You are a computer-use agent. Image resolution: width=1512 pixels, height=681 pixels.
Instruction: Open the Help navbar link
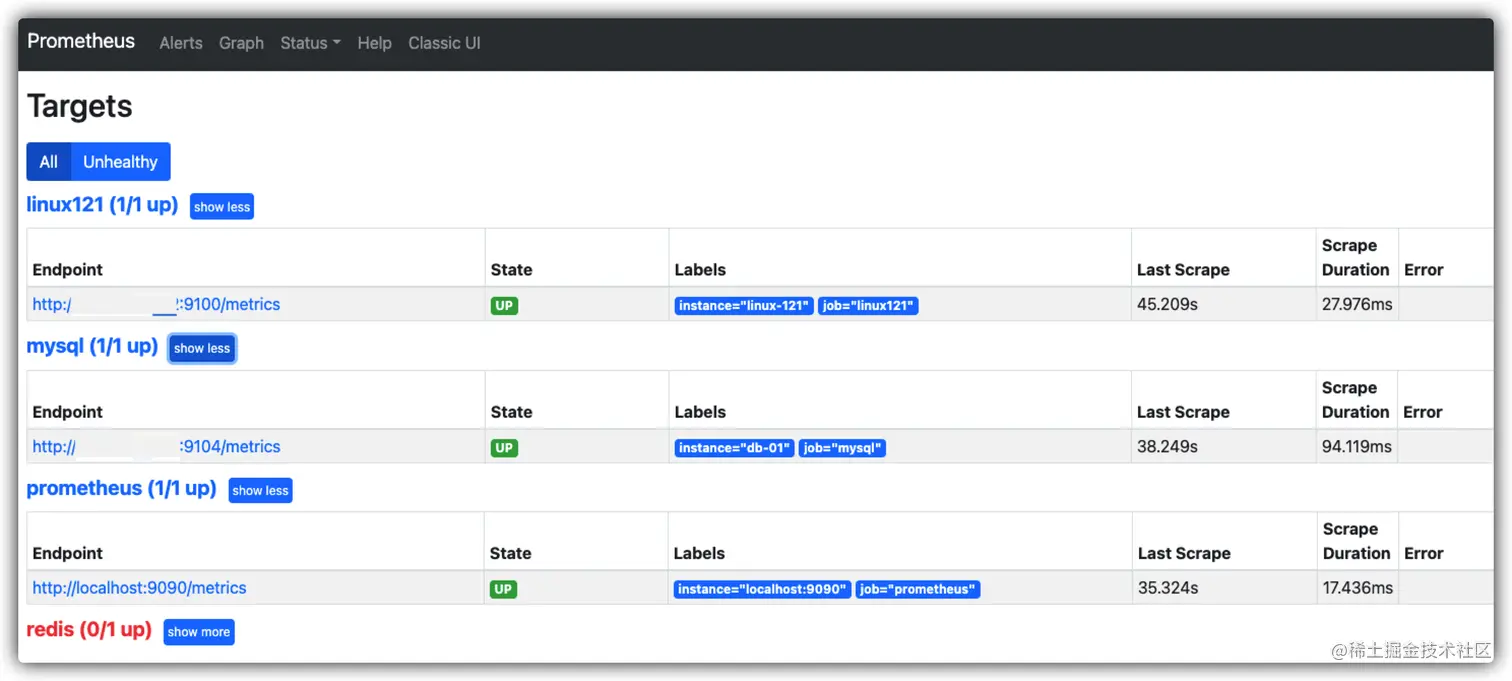[x=374, y=43]
